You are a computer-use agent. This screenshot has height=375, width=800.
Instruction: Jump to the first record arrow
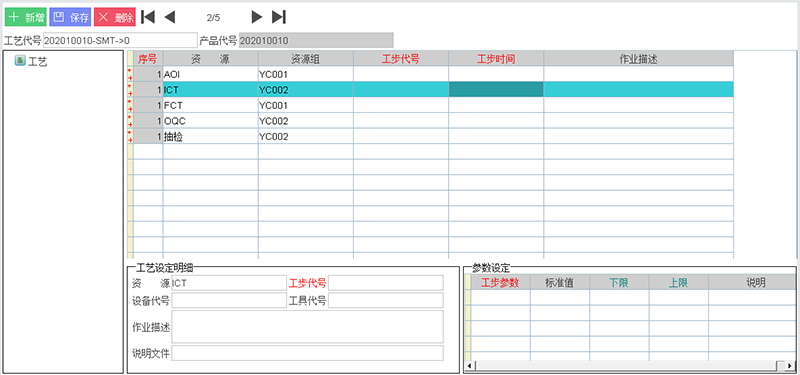pos(147,17)
